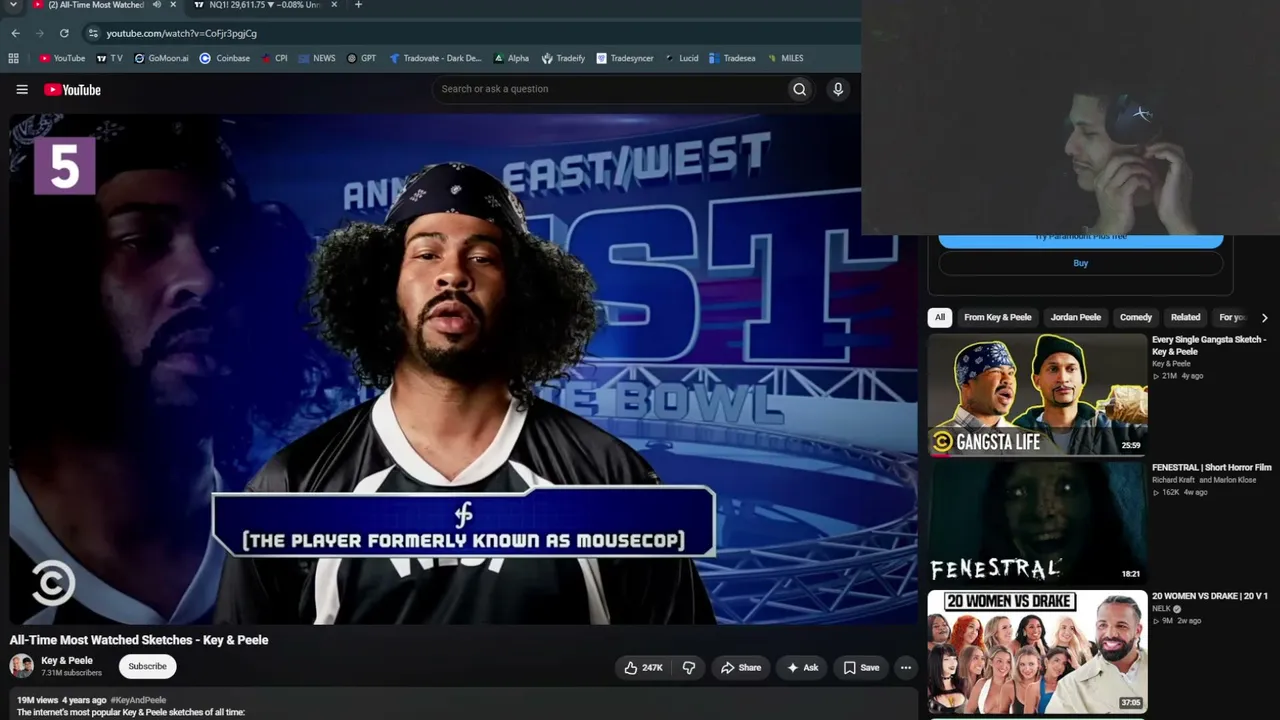Open the CPI bookmark
The image size is (1280, 720).
point(274,58)
